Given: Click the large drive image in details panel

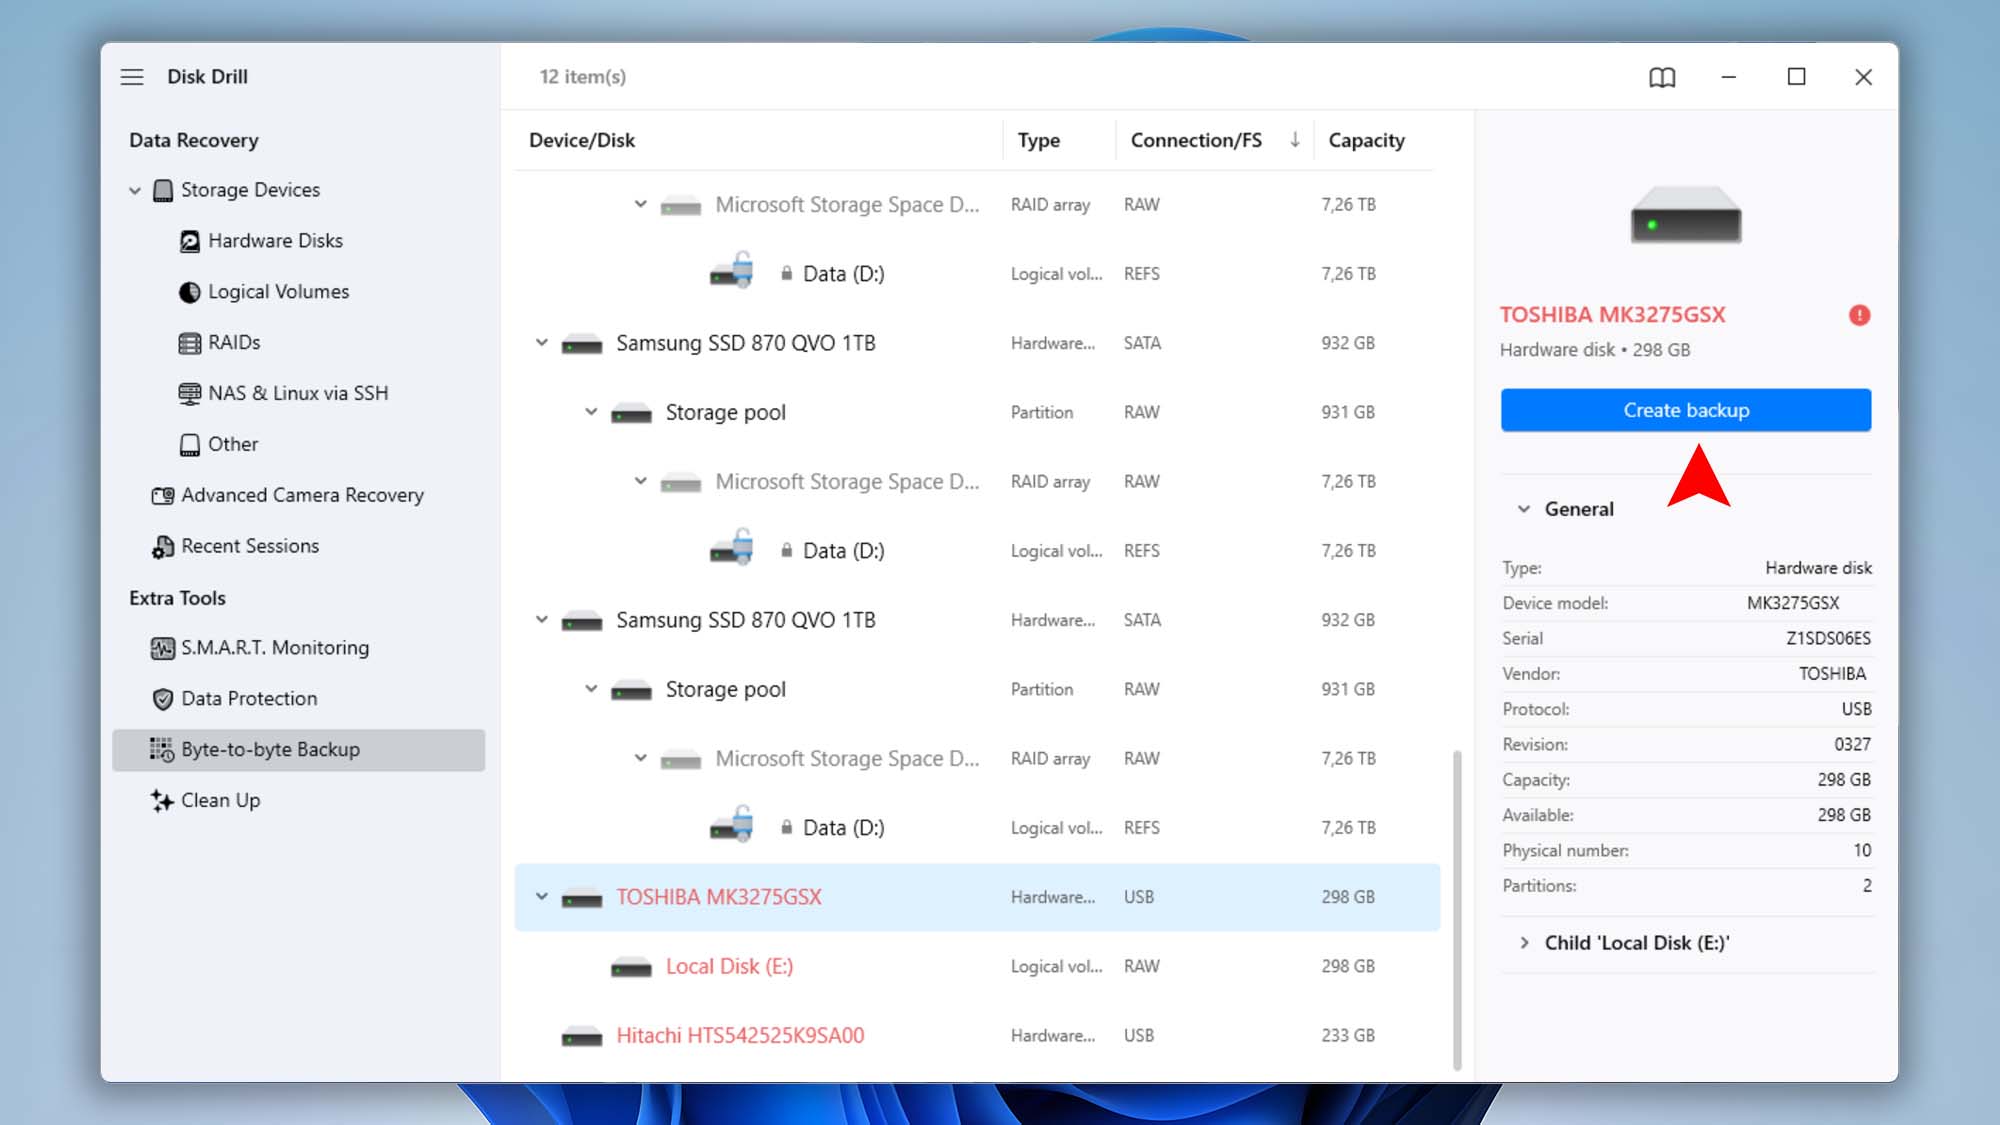Looking at the screenshot, I should click(1686, 214).
